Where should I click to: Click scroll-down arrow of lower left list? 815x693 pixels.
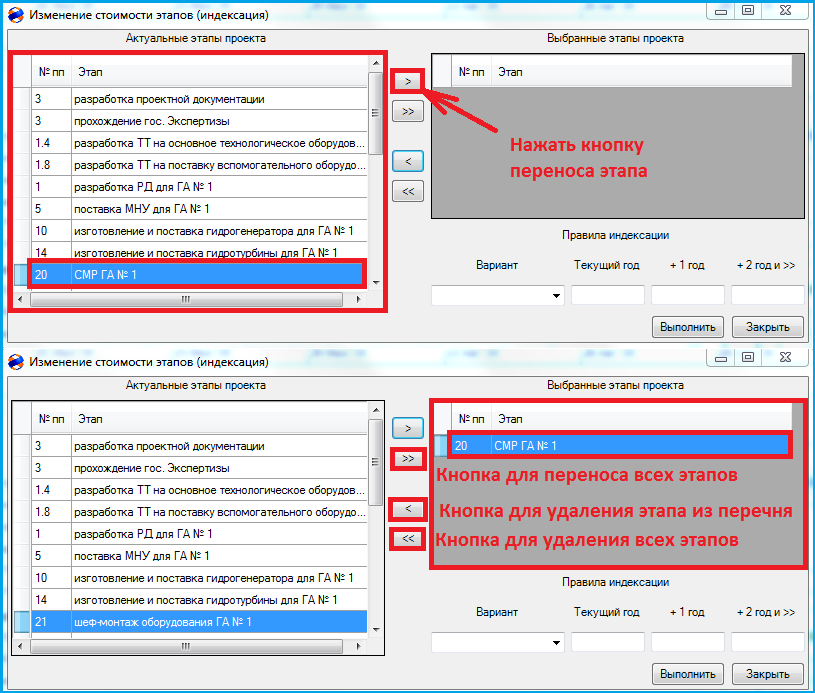(376, 629)
